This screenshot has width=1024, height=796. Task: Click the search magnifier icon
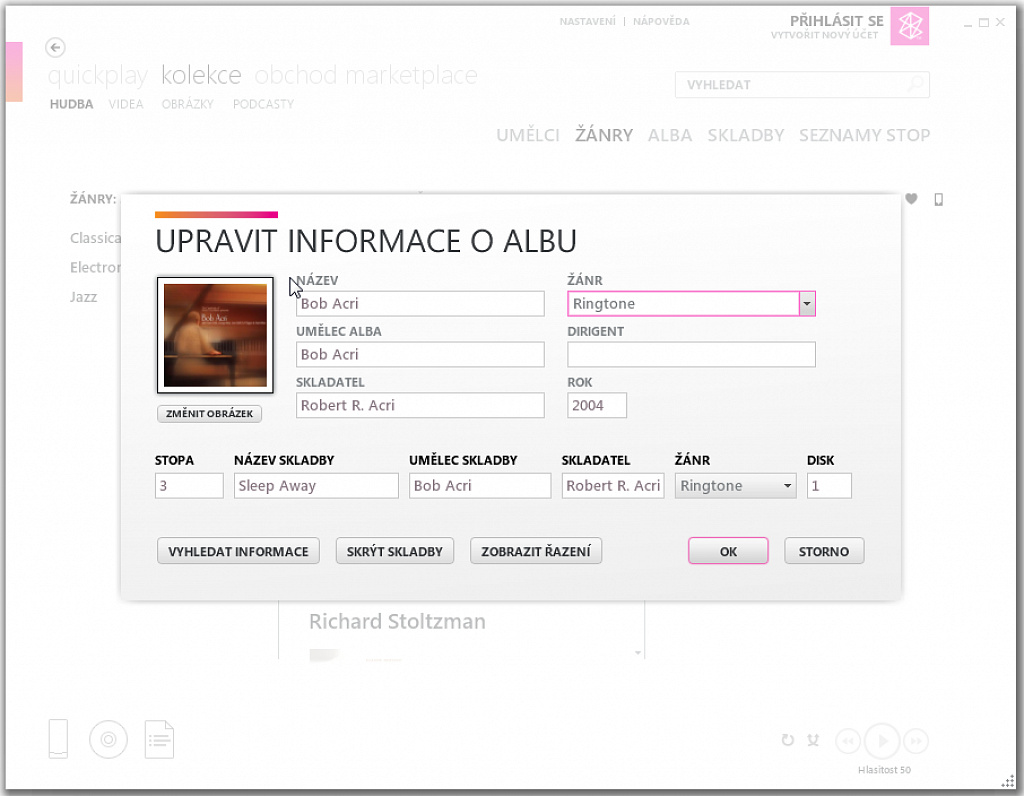916,84
